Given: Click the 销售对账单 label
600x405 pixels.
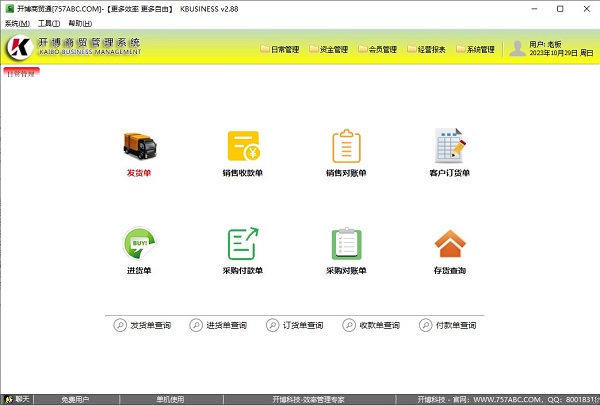Looking at the screenshot, I should (x=346, y=173).
